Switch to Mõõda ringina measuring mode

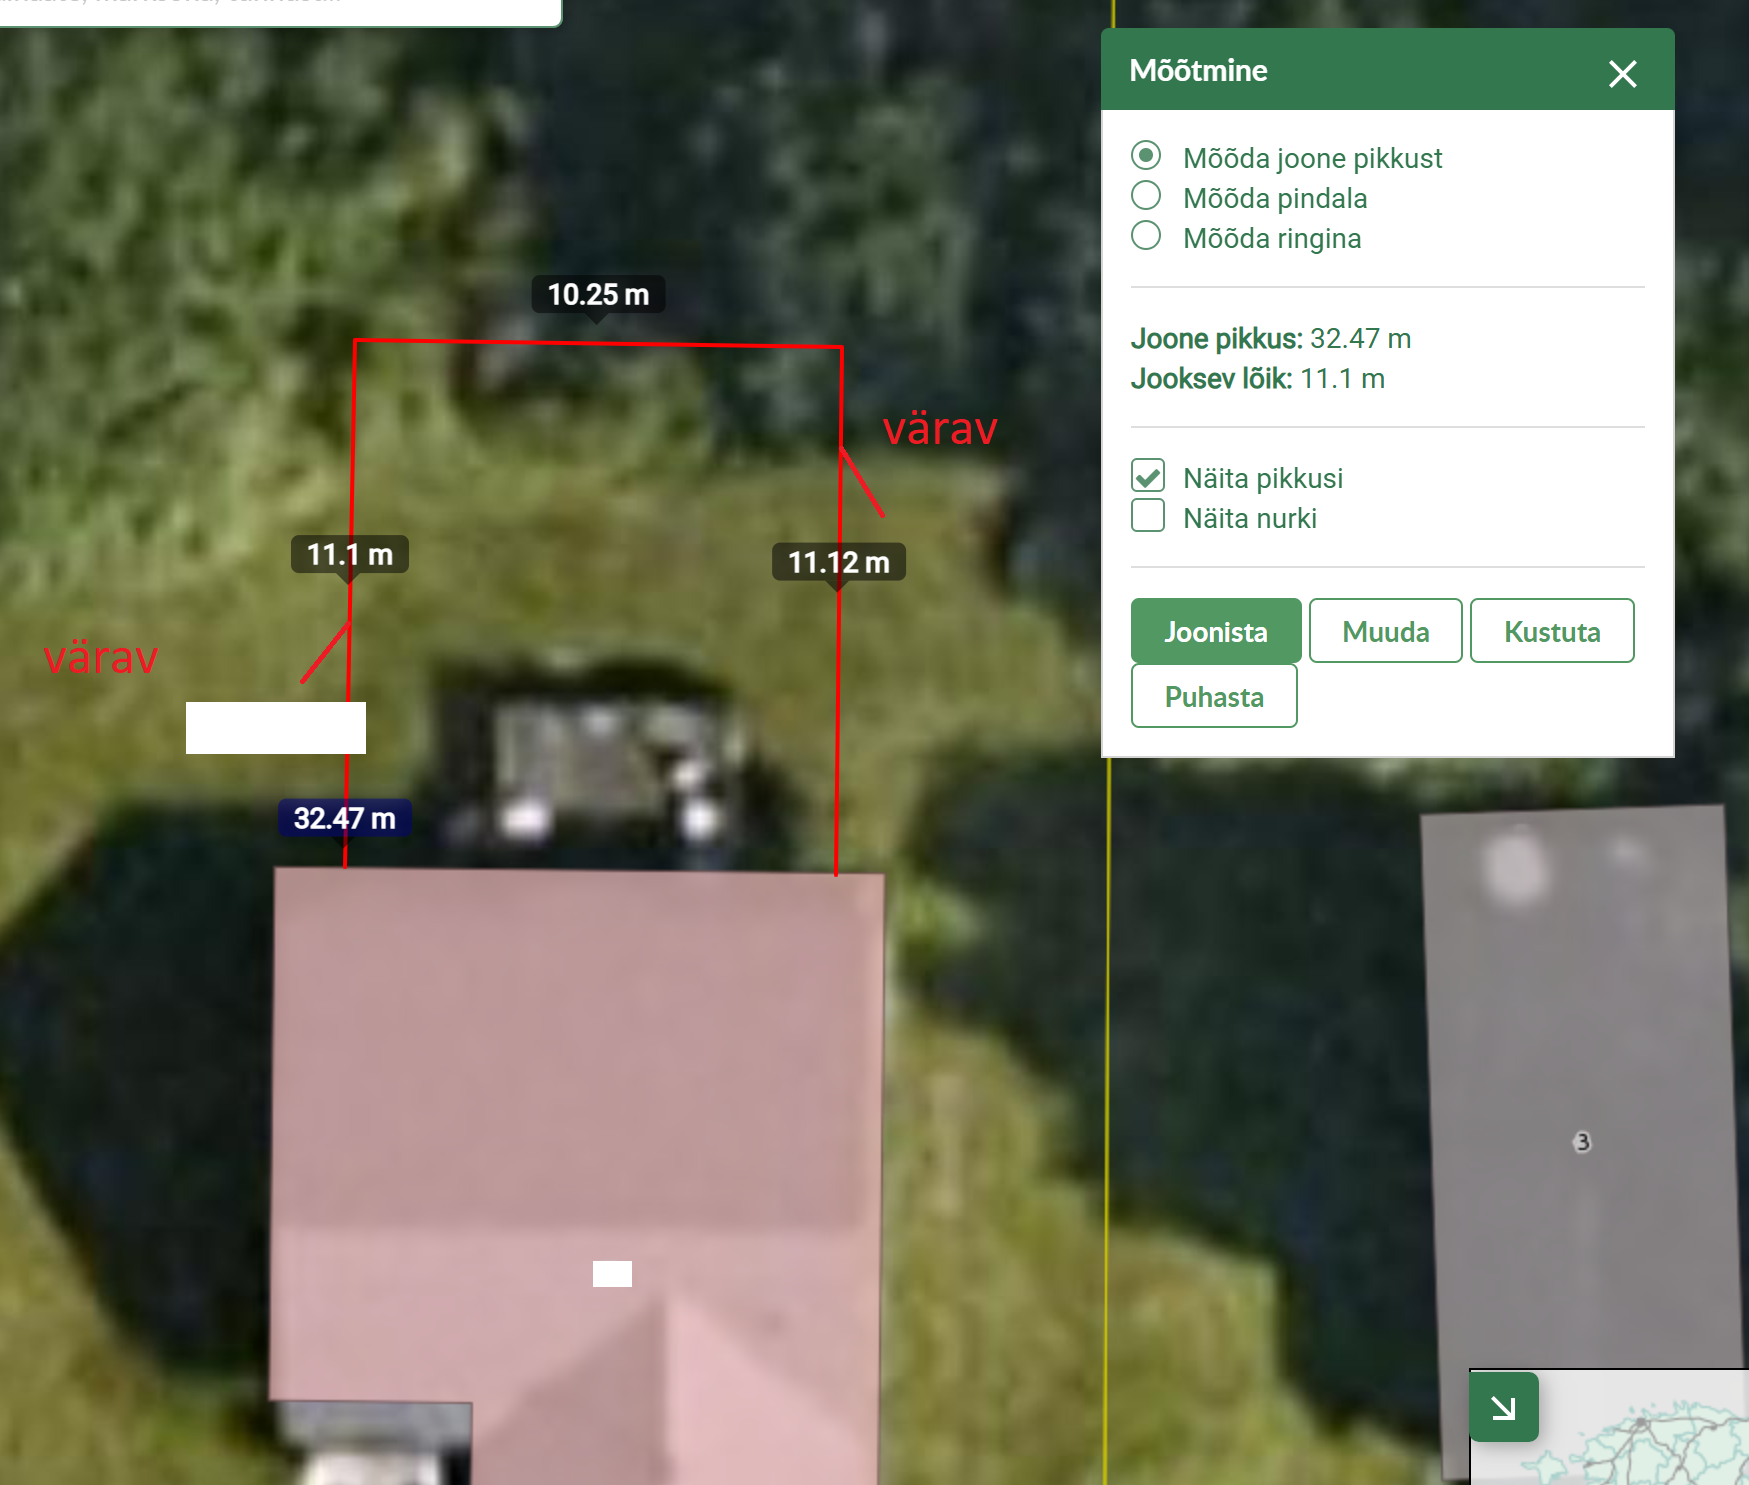click(1146, 236)
